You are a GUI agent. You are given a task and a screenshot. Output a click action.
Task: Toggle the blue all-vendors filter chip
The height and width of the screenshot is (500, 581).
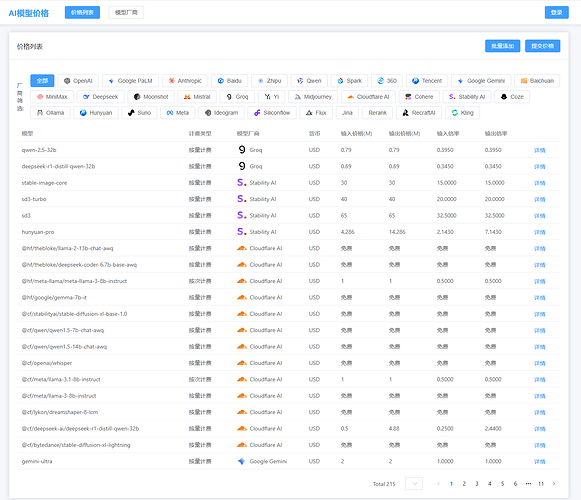42,81
